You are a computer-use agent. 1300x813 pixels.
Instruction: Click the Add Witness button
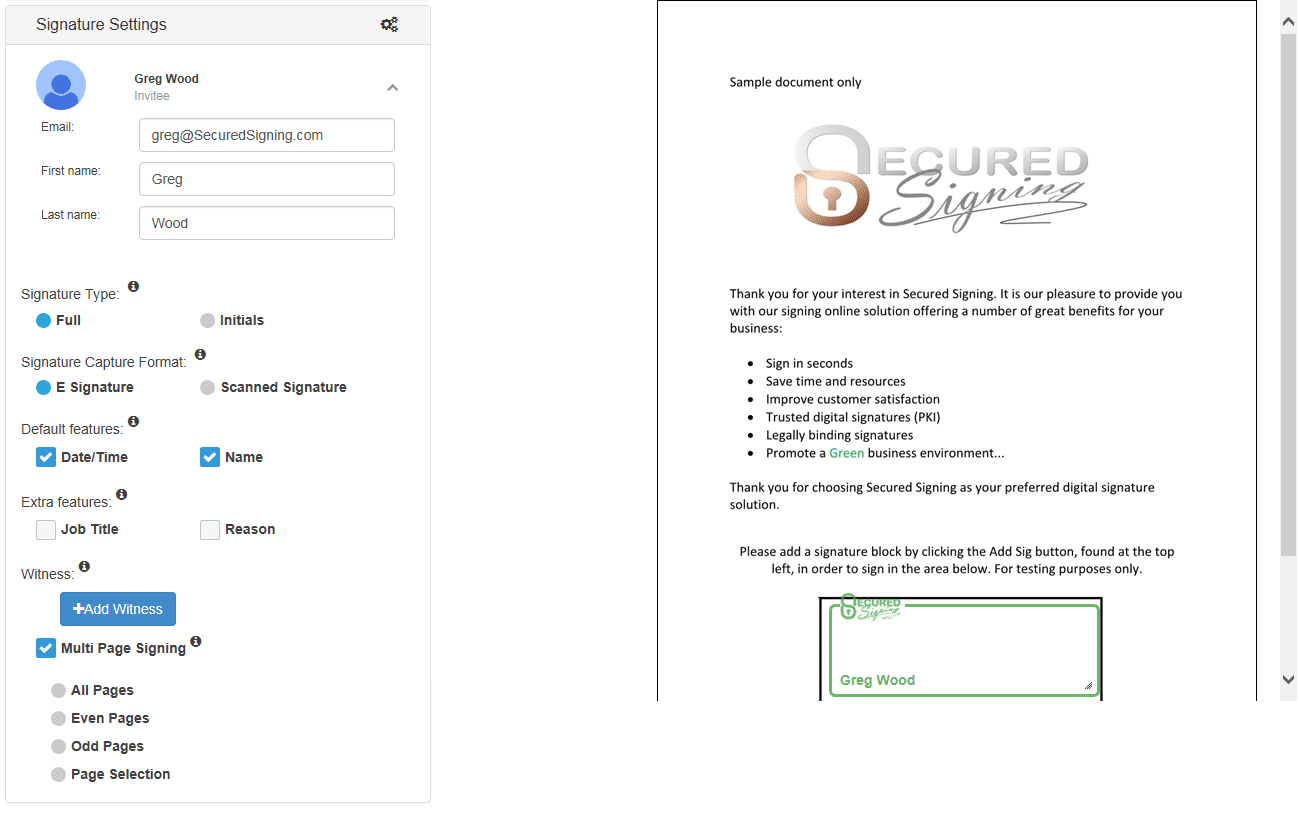pyautogui.click(x=118, y=609)
